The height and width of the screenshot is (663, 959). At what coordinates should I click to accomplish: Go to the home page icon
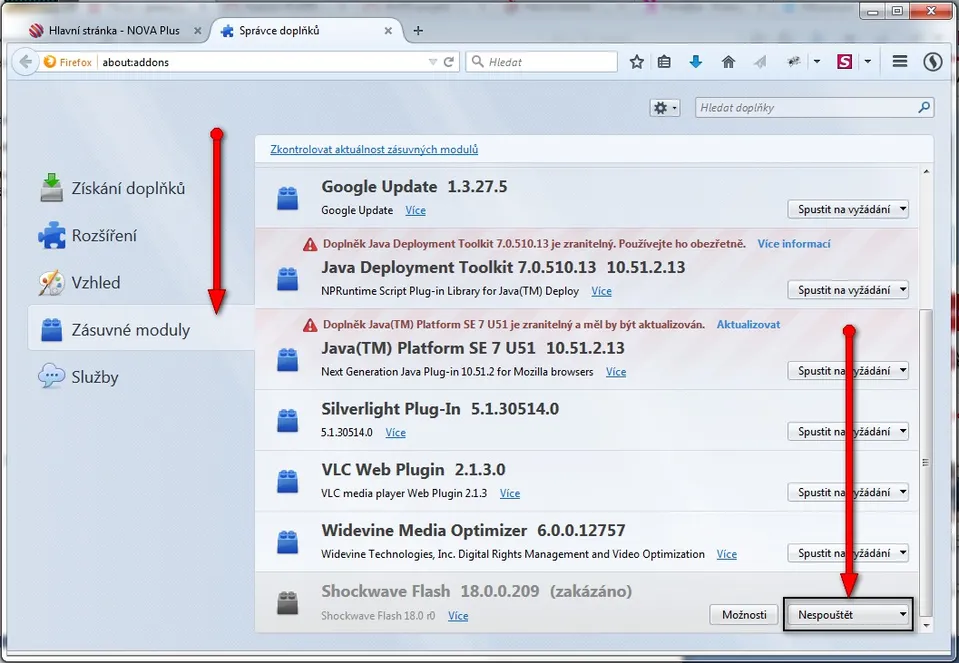click(x=728, y=62)
